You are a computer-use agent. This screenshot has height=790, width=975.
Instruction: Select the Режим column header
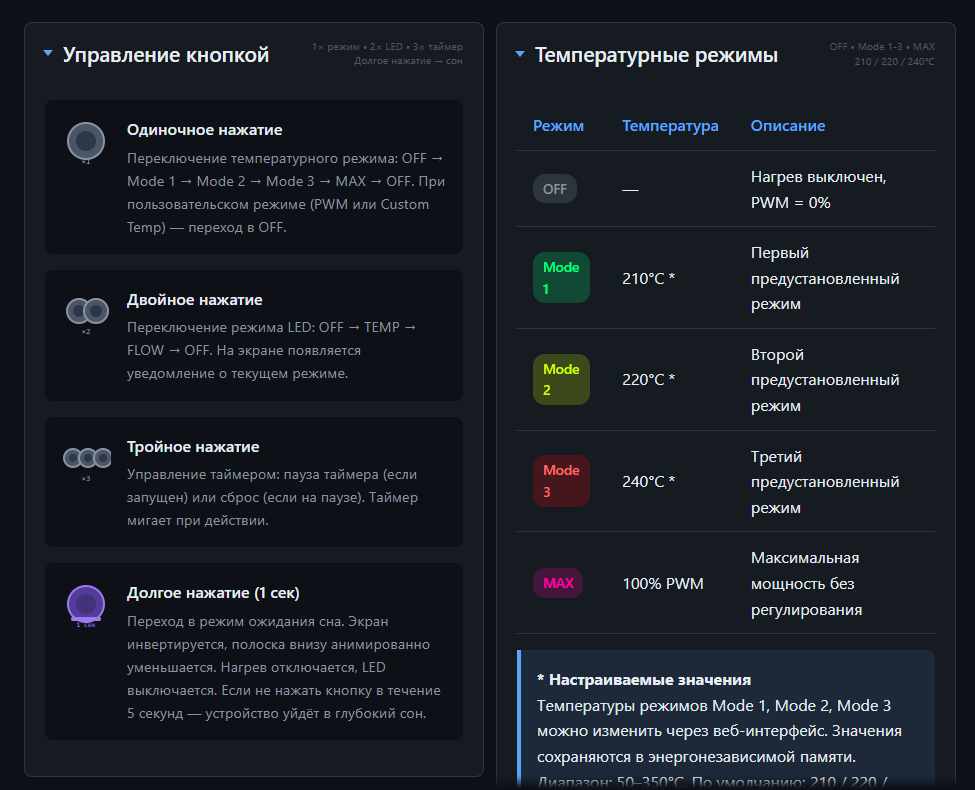coord(556,125)
